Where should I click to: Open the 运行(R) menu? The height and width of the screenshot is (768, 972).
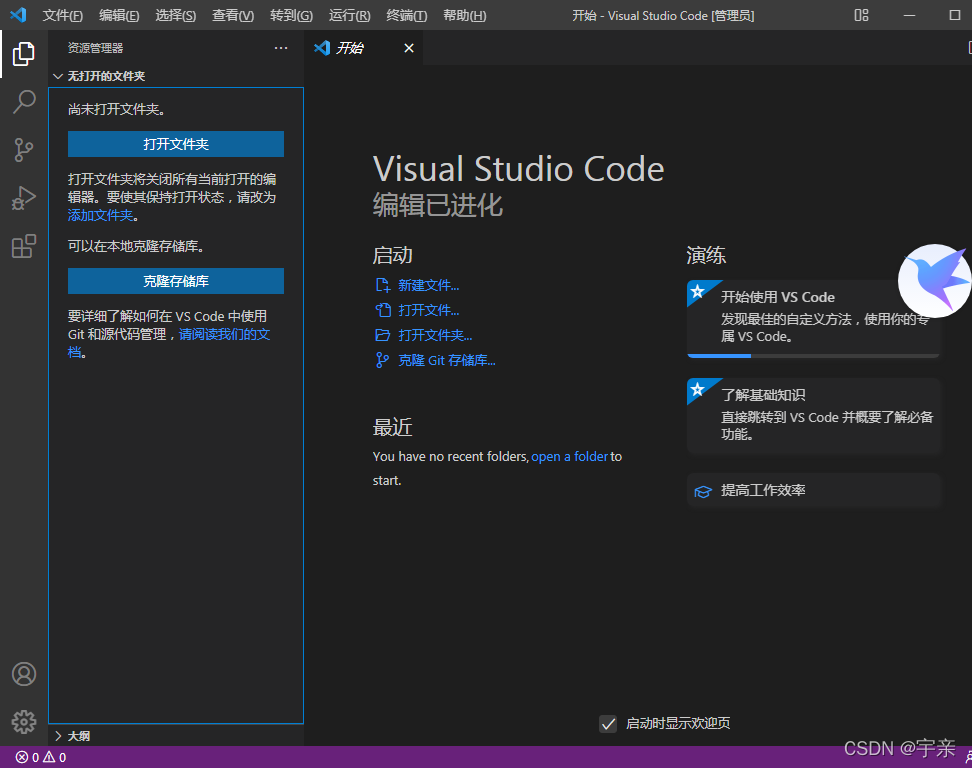point(350,15)
